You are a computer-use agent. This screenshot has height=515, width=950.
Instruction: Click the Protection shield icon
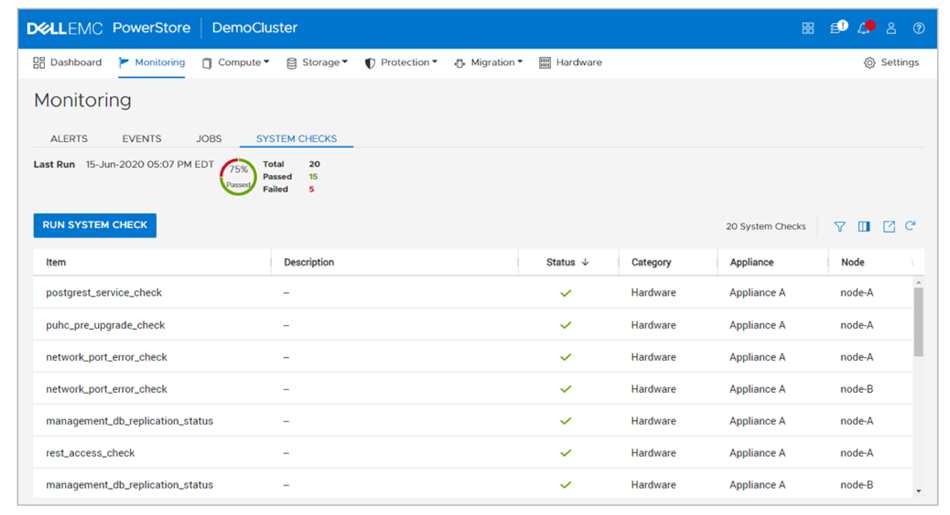click(370, 63)
